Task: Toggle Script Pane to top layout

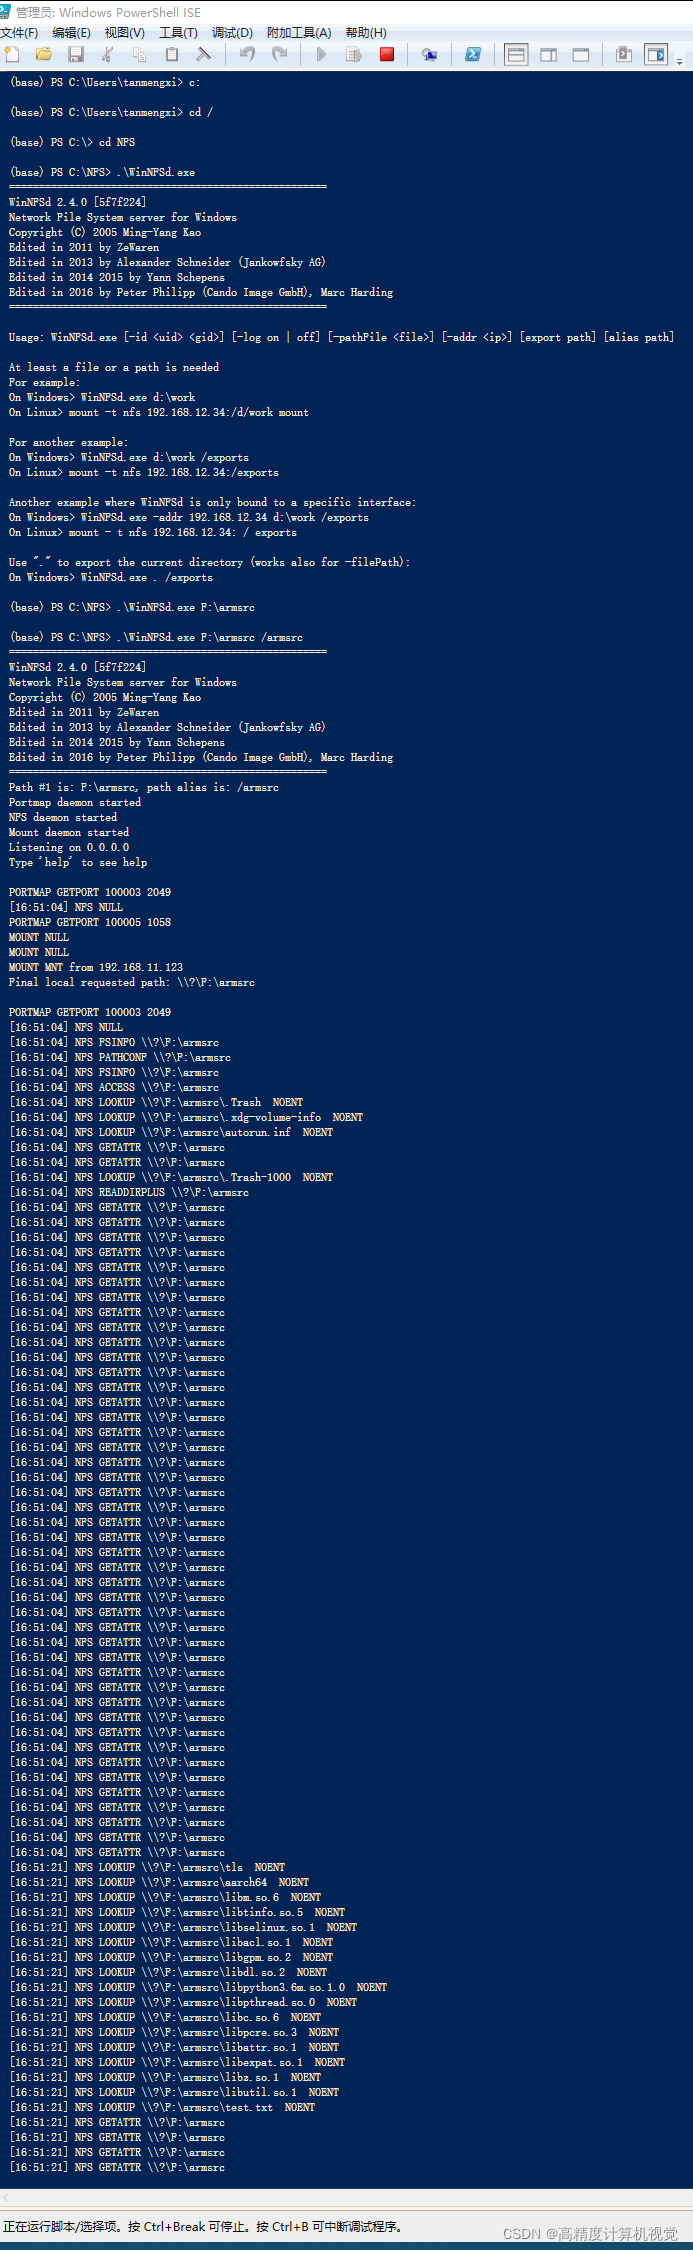Action: 516,55
